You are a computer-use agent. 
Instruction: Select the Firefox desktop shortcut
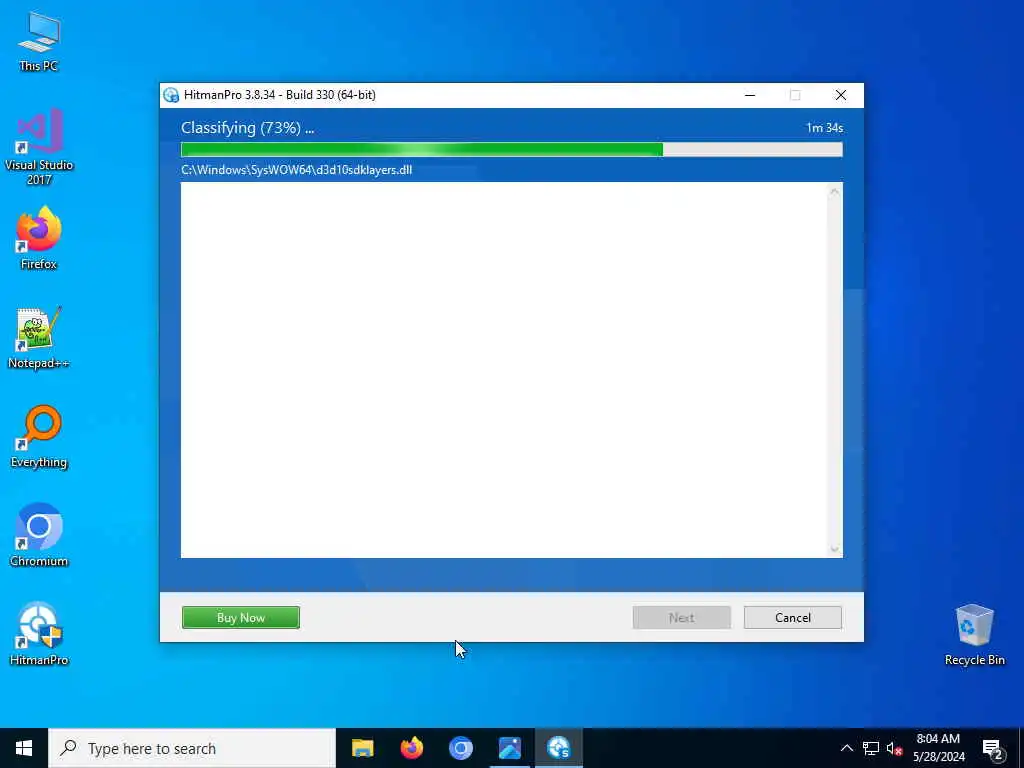(39, 238)
